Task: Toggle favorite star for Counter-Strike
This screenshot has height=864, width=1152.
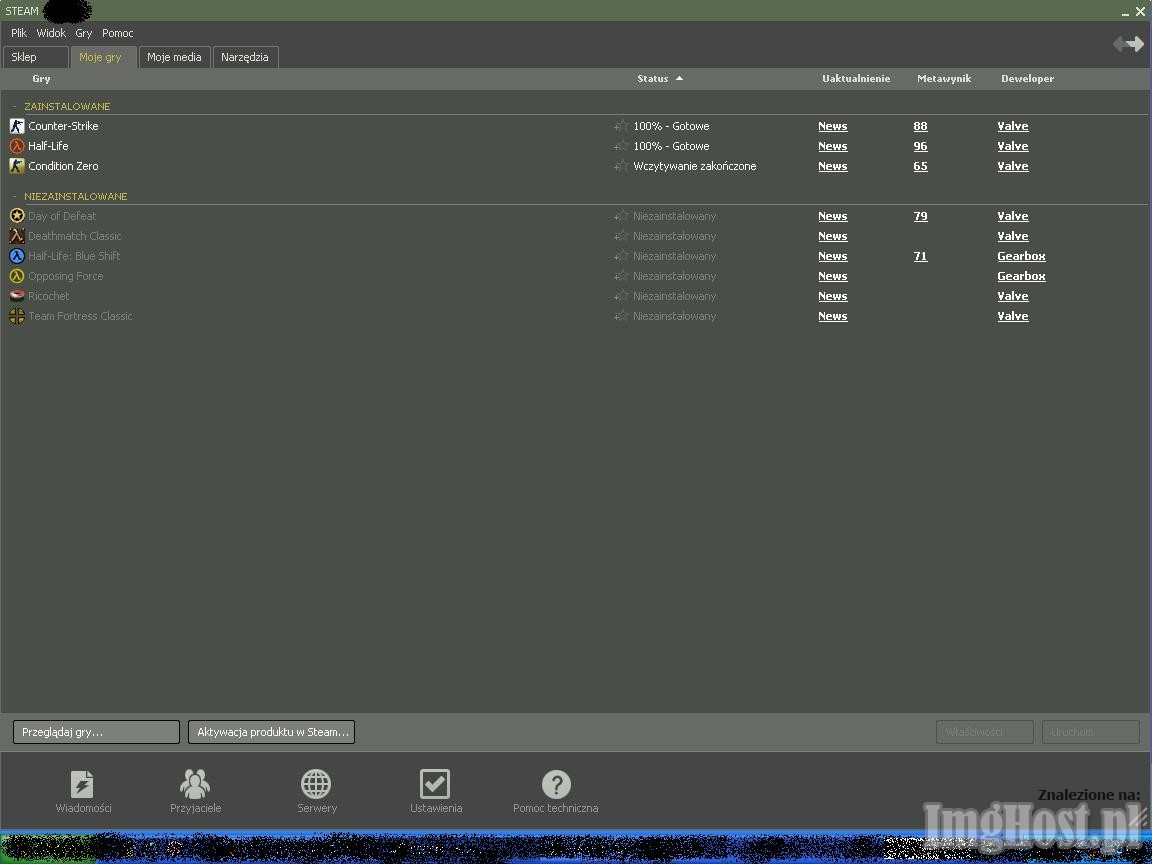Action: pyautogui.click(x=622, y=126)
